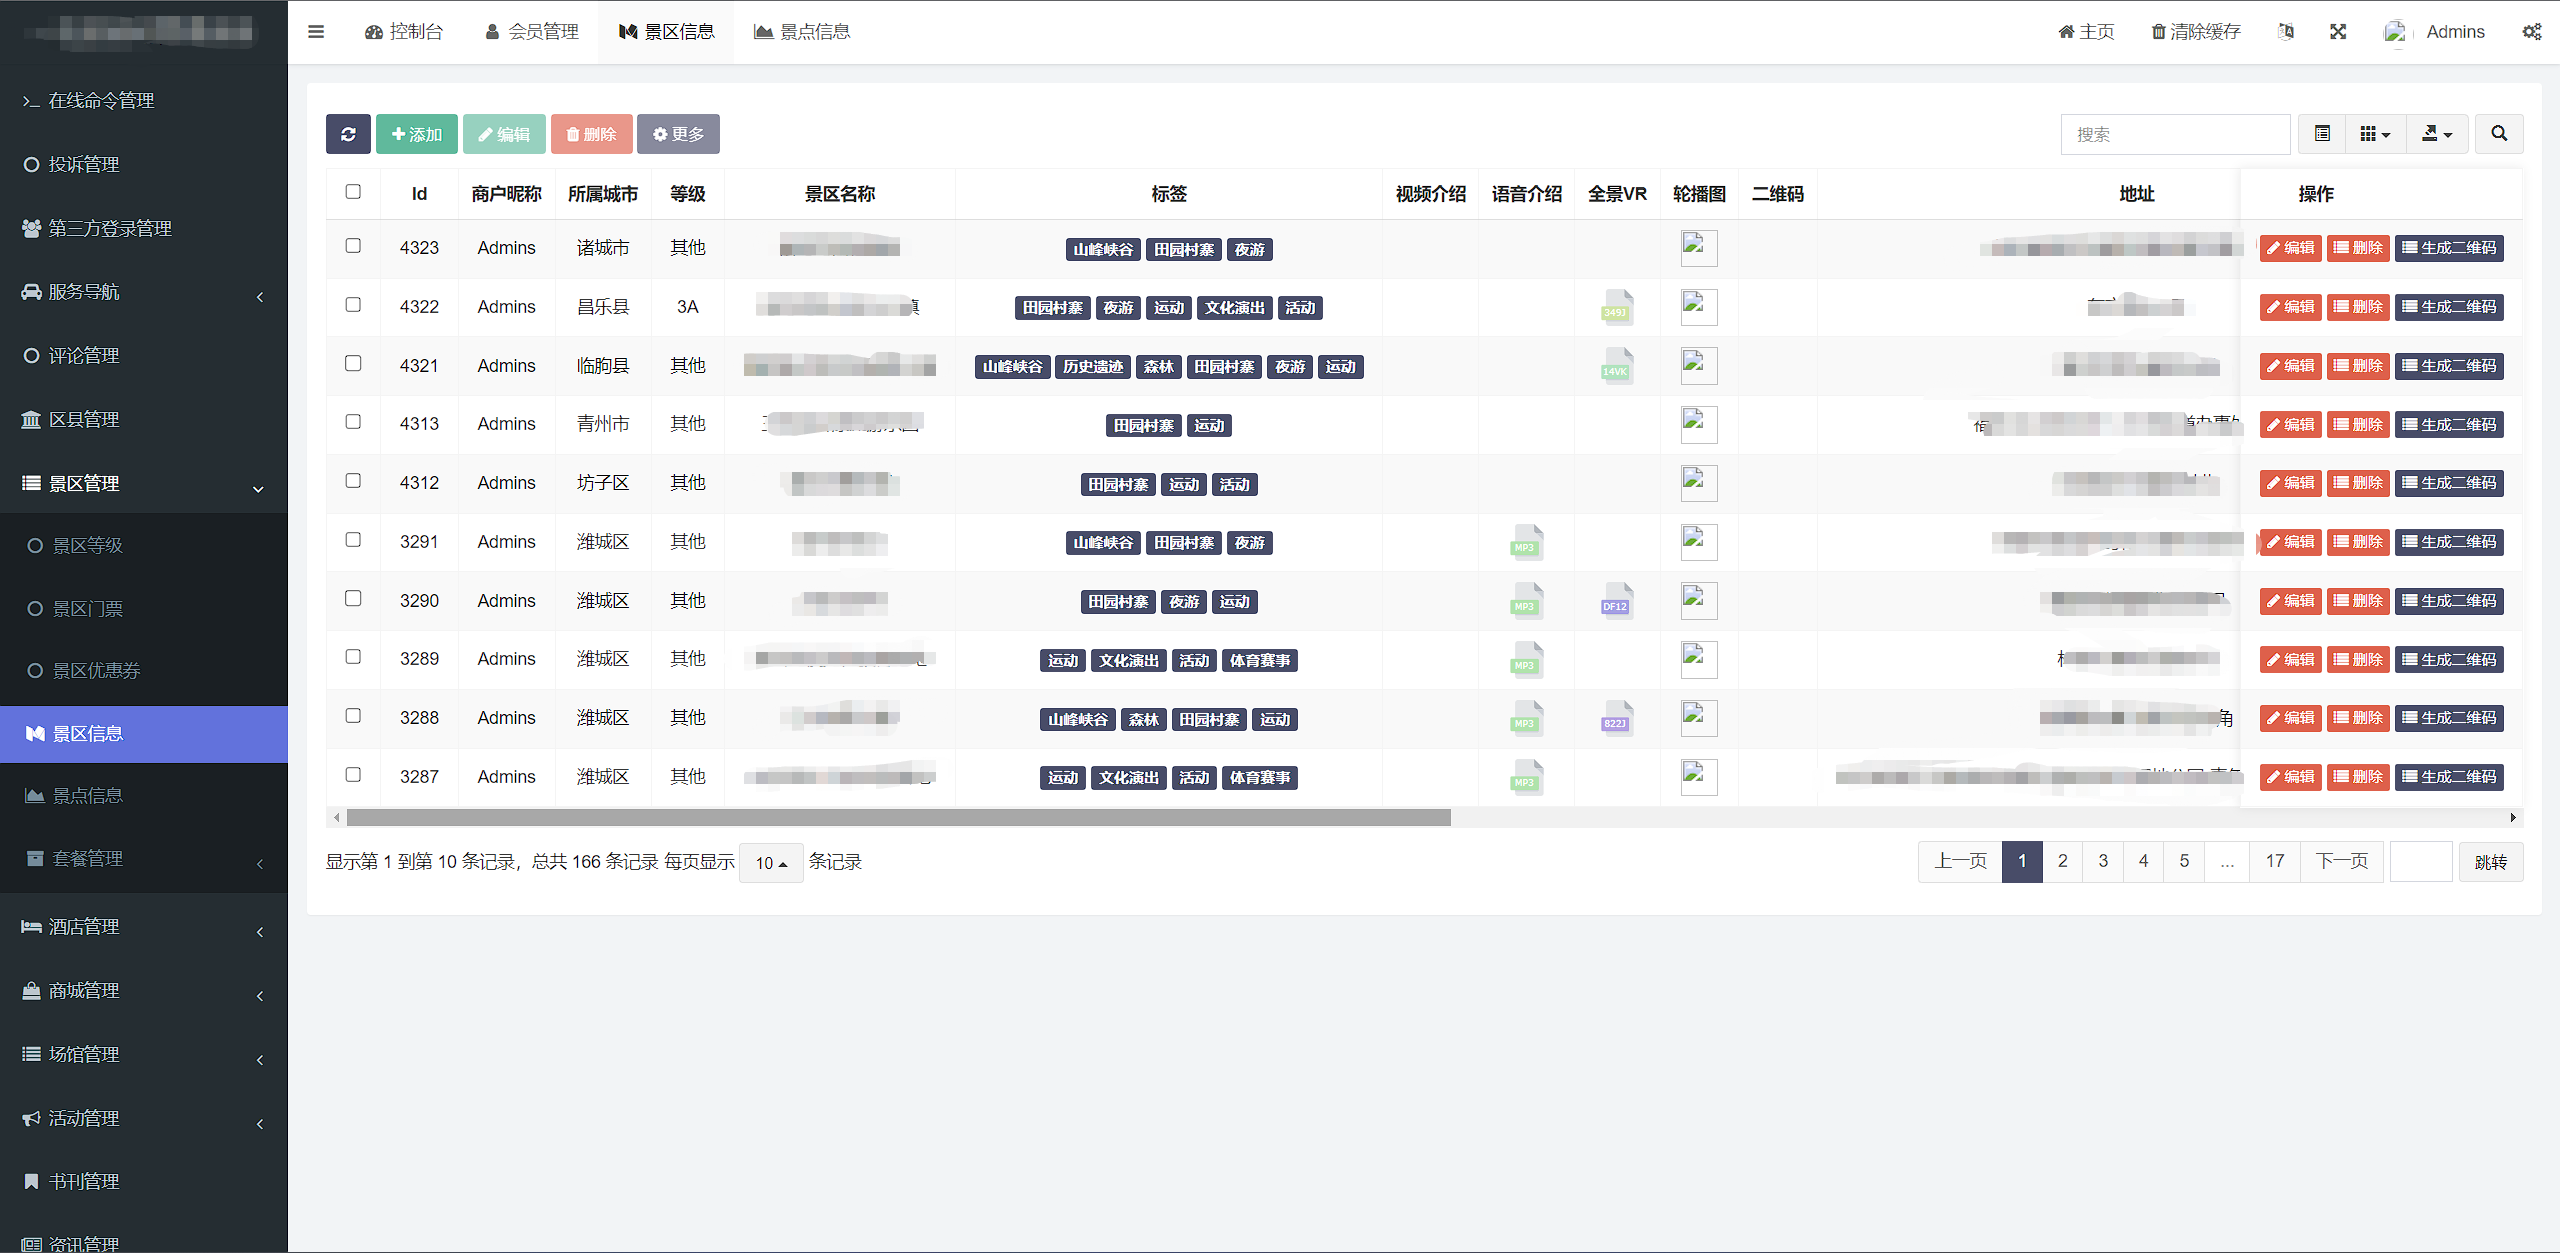Click 主页 link in the top bar

click(x=2086, y=32)
